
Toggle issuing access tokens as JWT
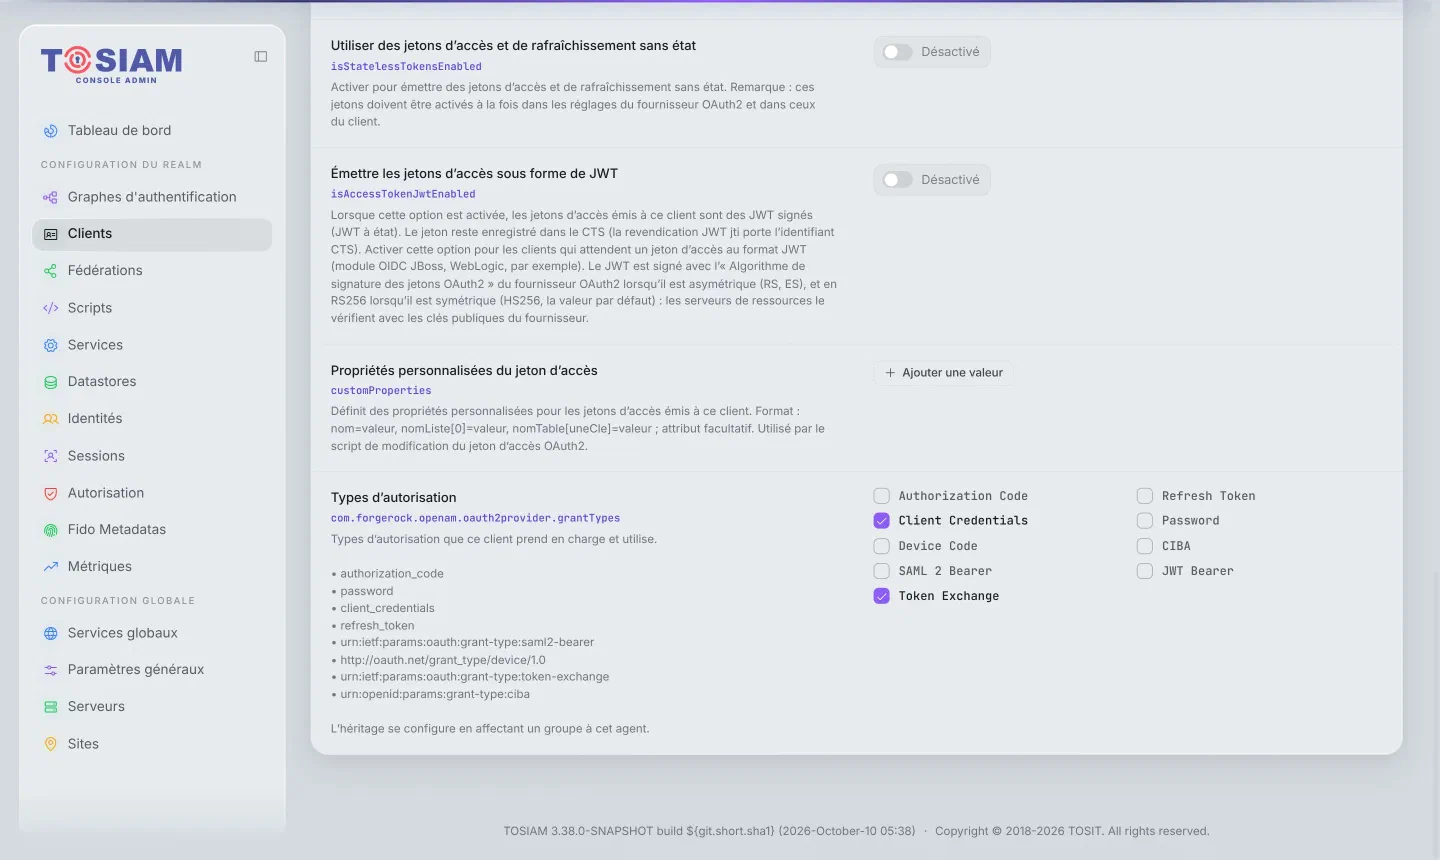(x=897, y=180)
